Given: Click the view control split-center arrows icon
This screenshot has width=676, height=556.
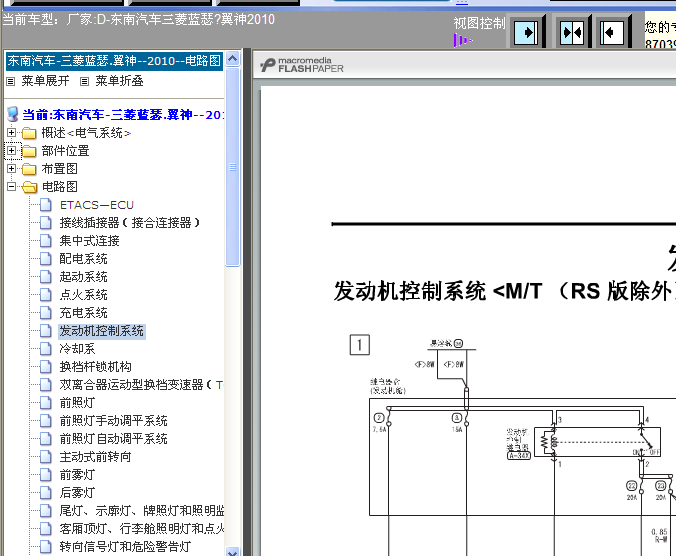Looking at the screenshot, I should pyautogui.click(x=572, y=32).
